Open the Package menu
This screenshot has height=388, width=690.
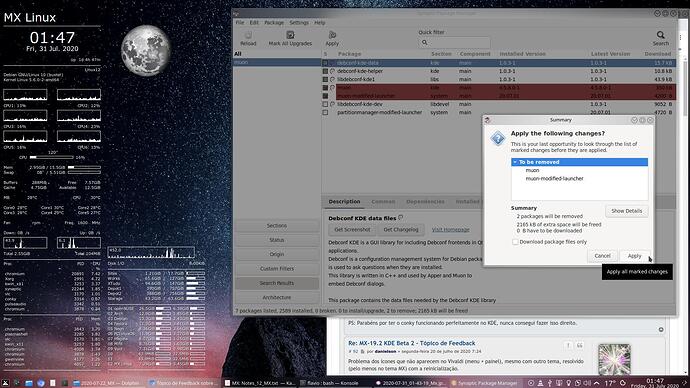pyautogui.click(x=274, y=22)
